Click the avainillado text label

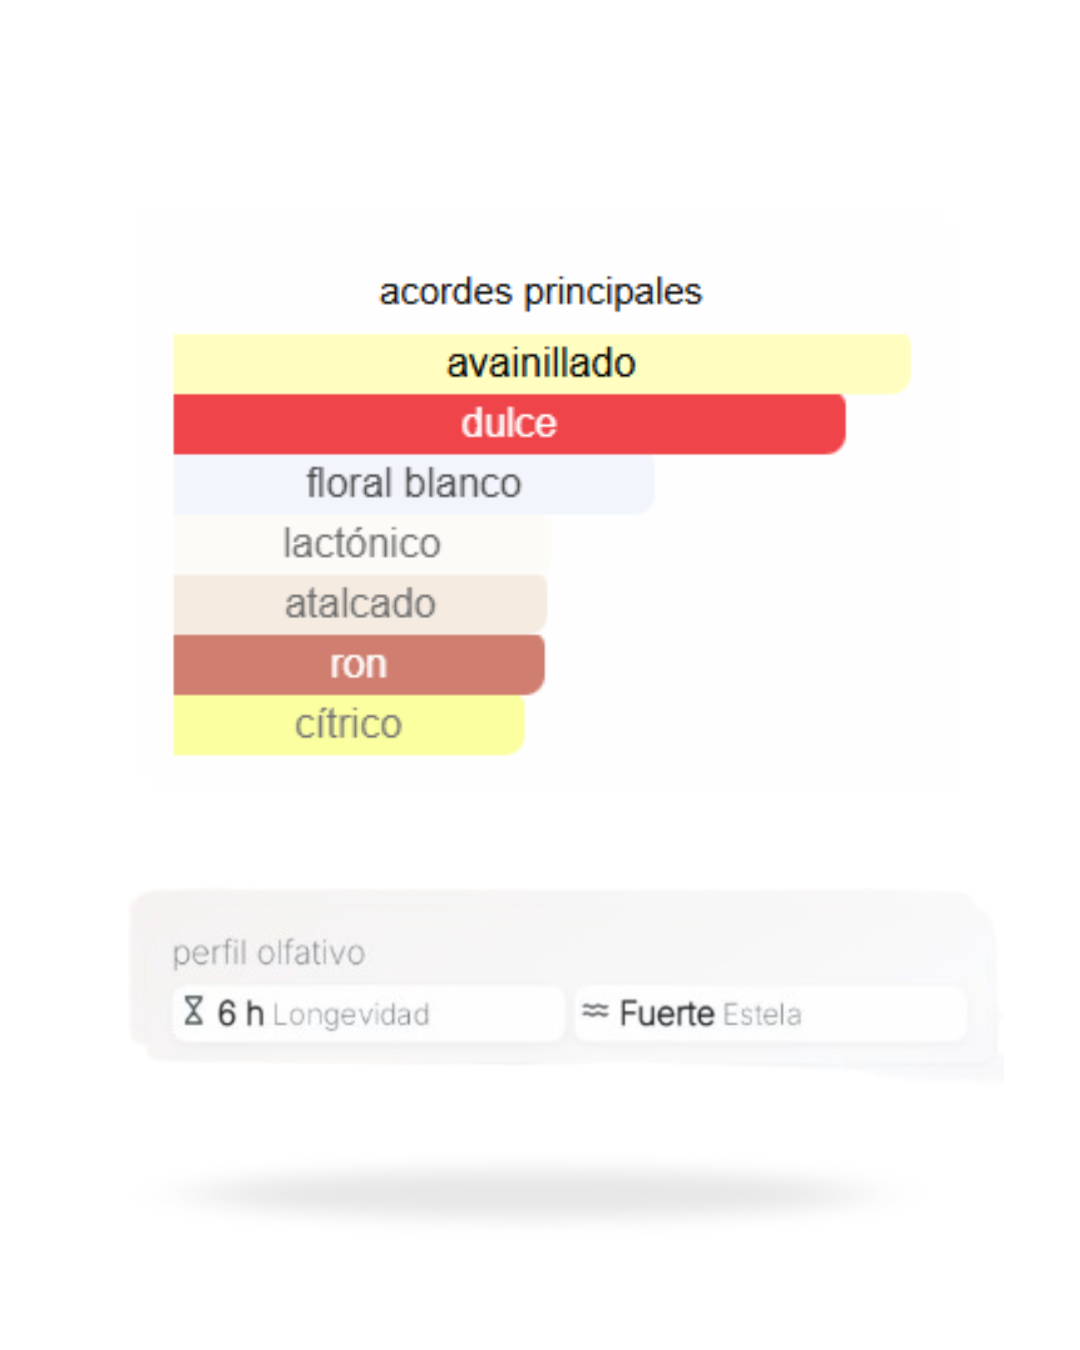pyautogui.click(x=540, y=363)
